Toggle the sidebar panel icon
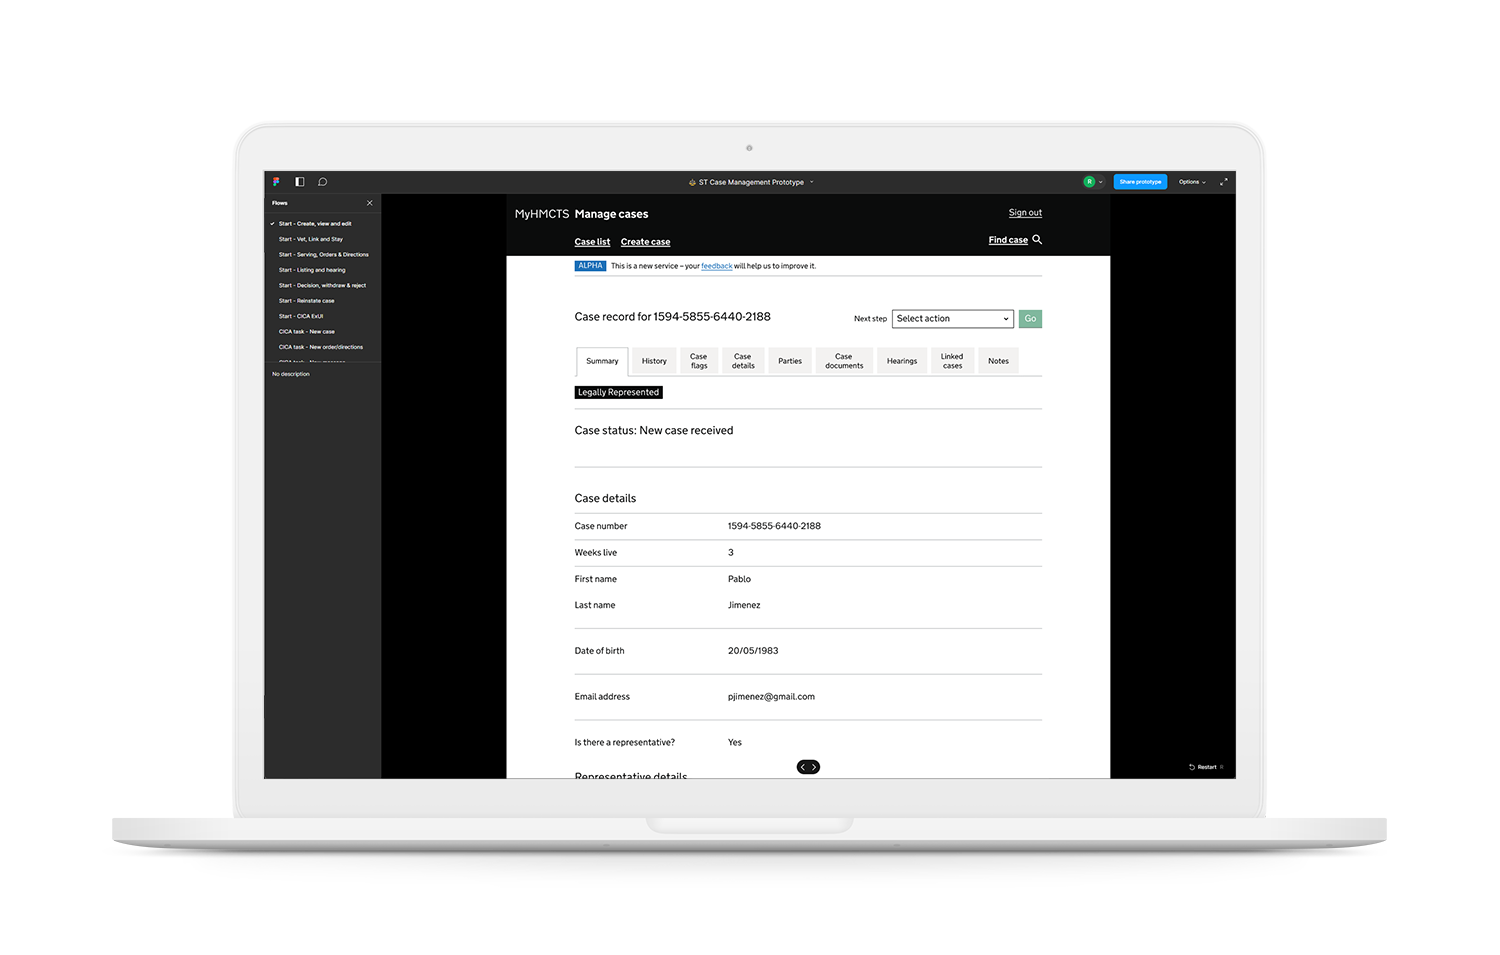 click(299, 182)
